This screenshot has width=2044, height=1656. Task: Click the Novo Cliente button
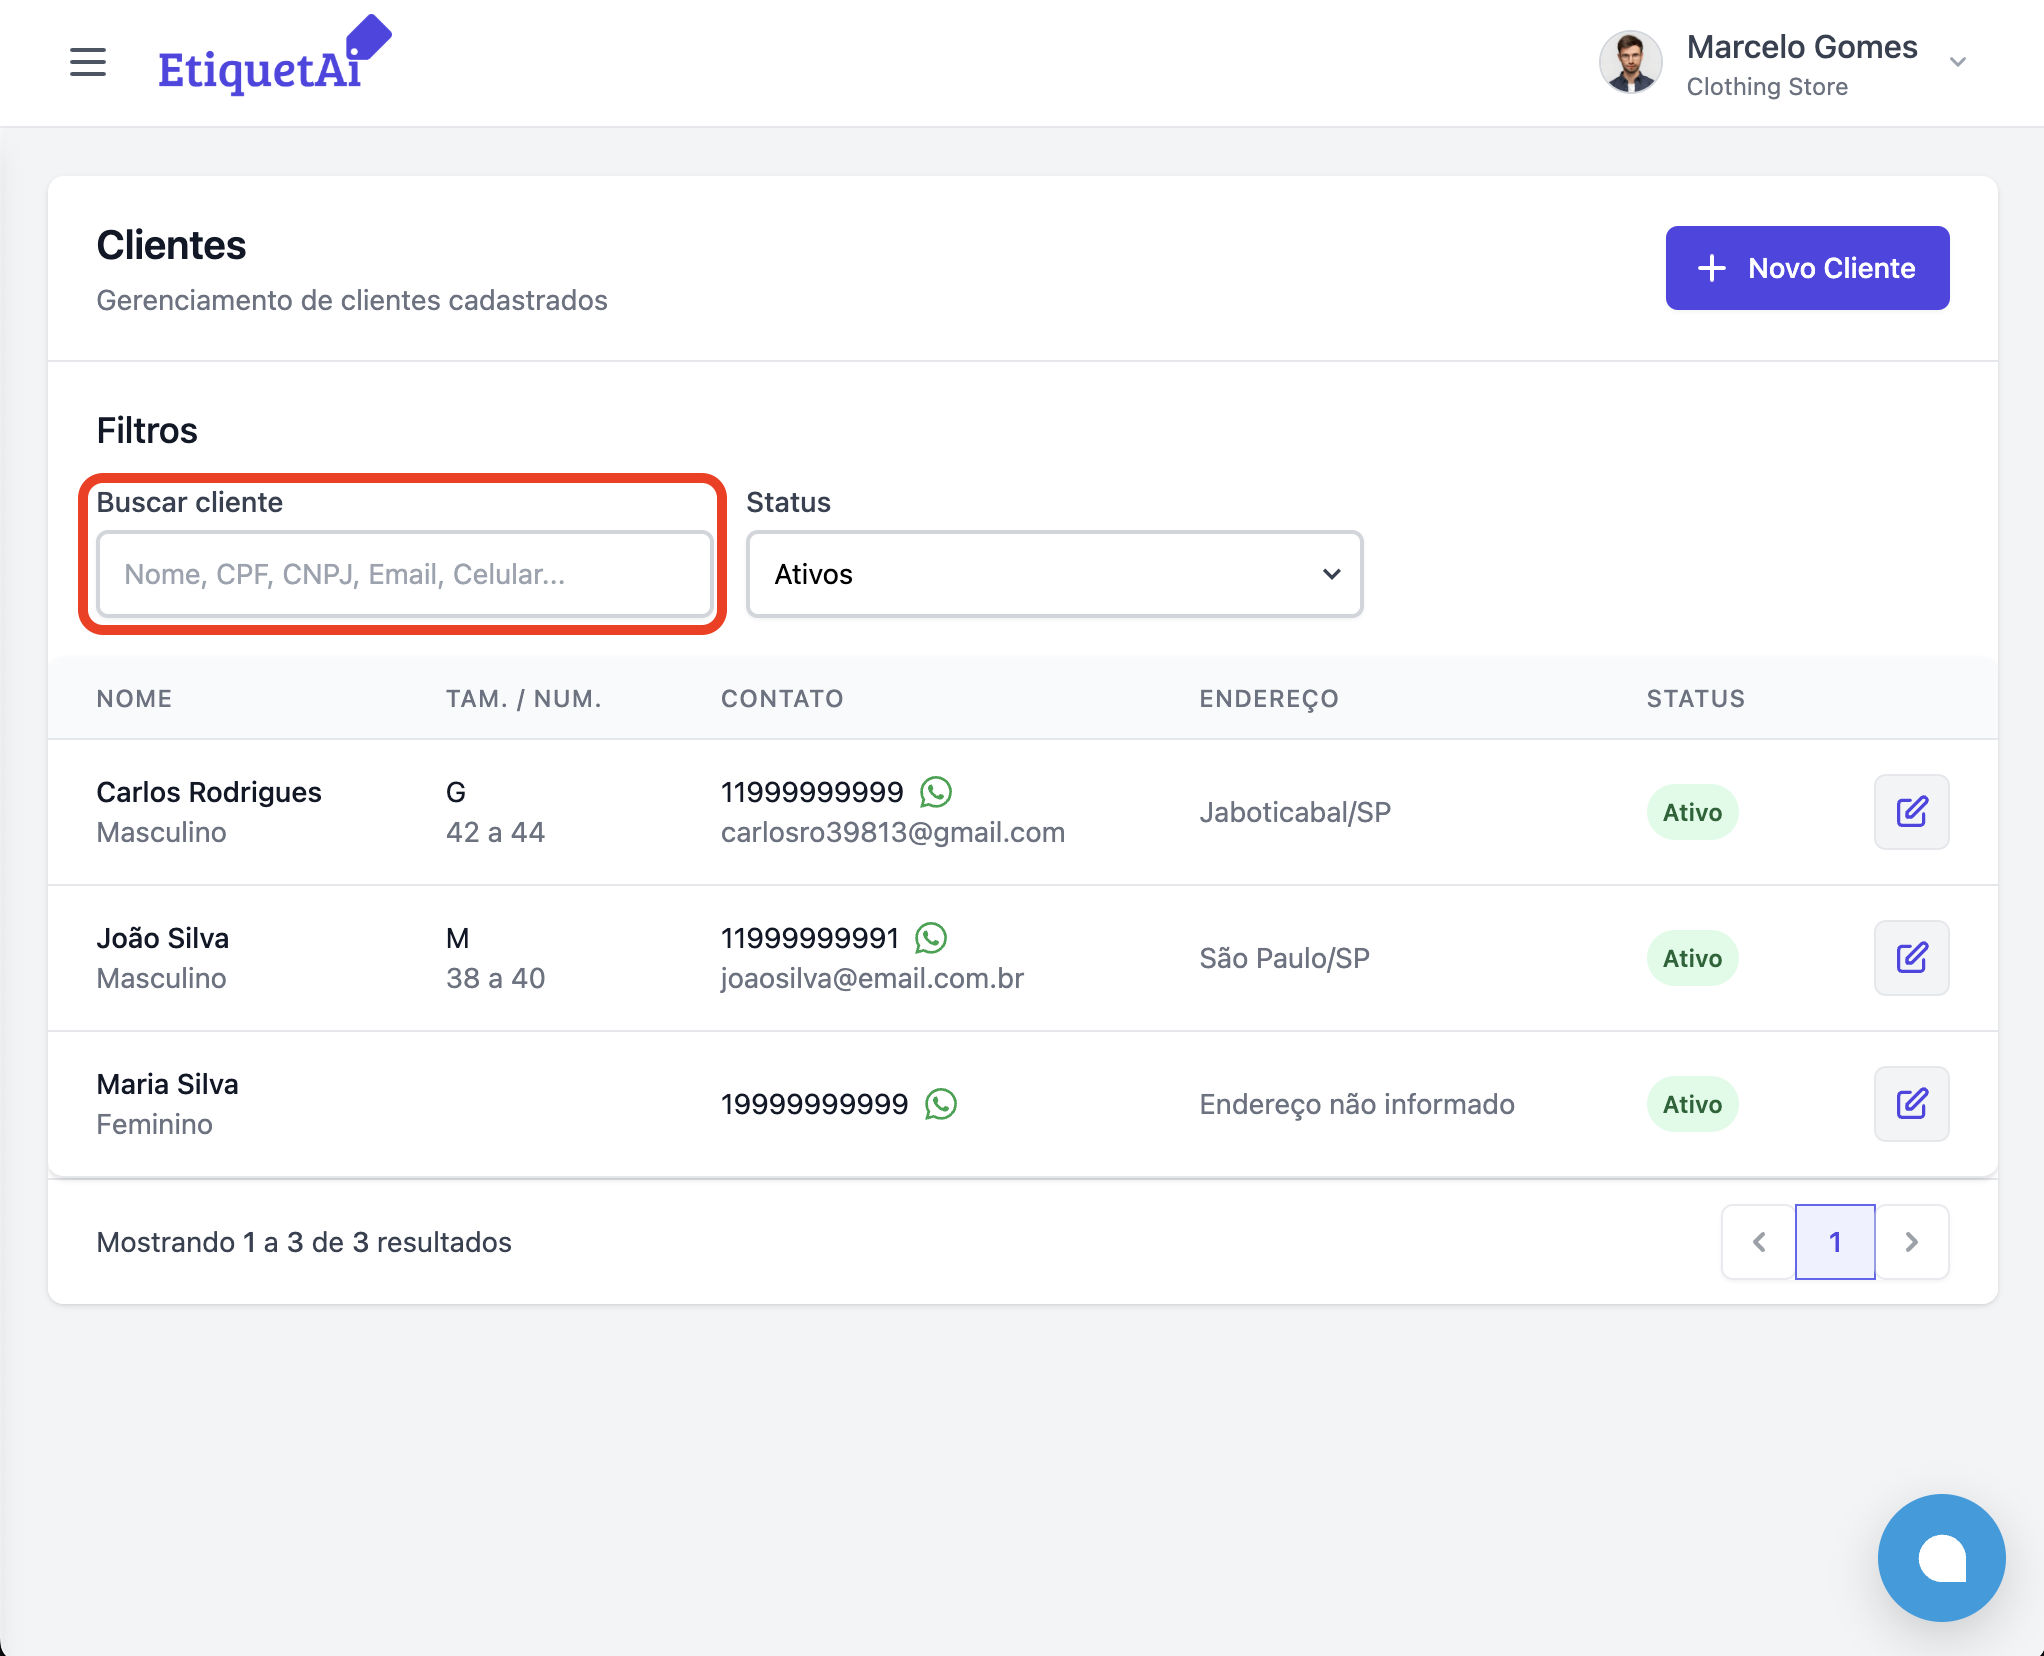(1806, 268)
